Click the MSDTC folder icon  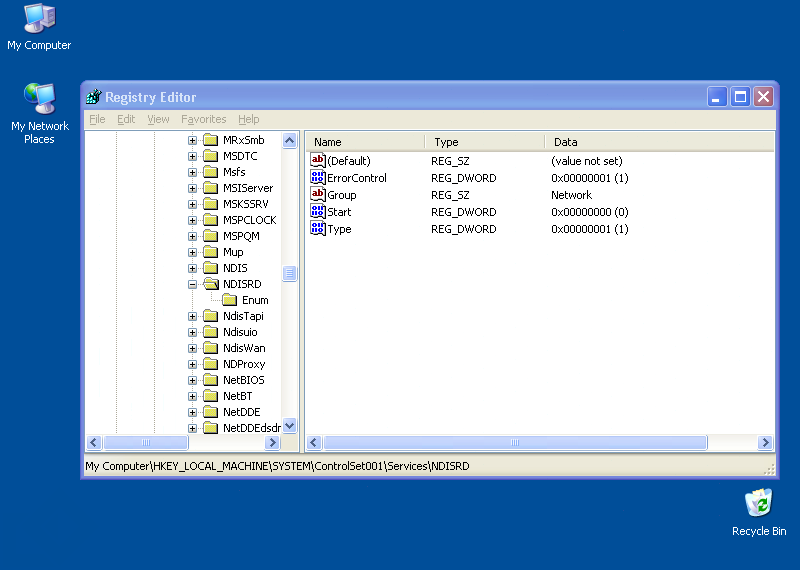click(211, 156)
